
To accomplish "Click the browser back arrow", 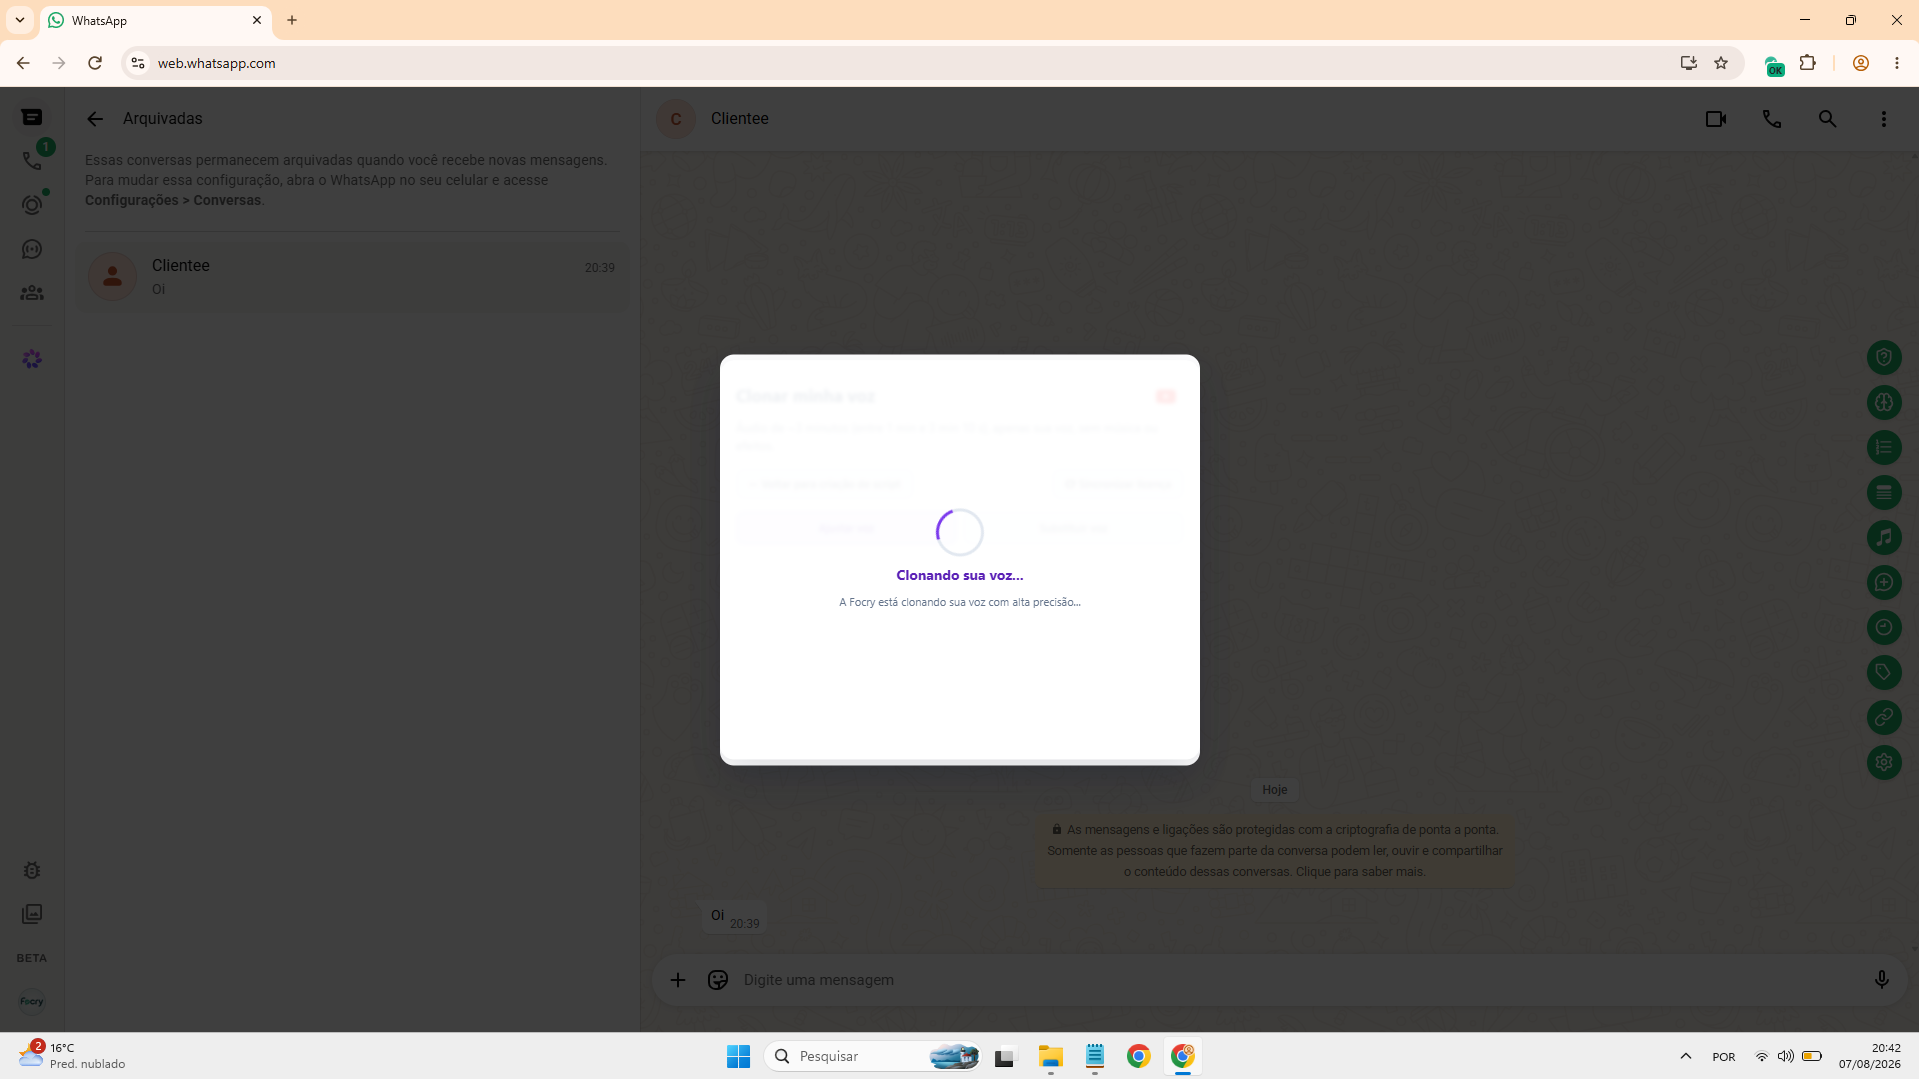I will tap(23, 63).
